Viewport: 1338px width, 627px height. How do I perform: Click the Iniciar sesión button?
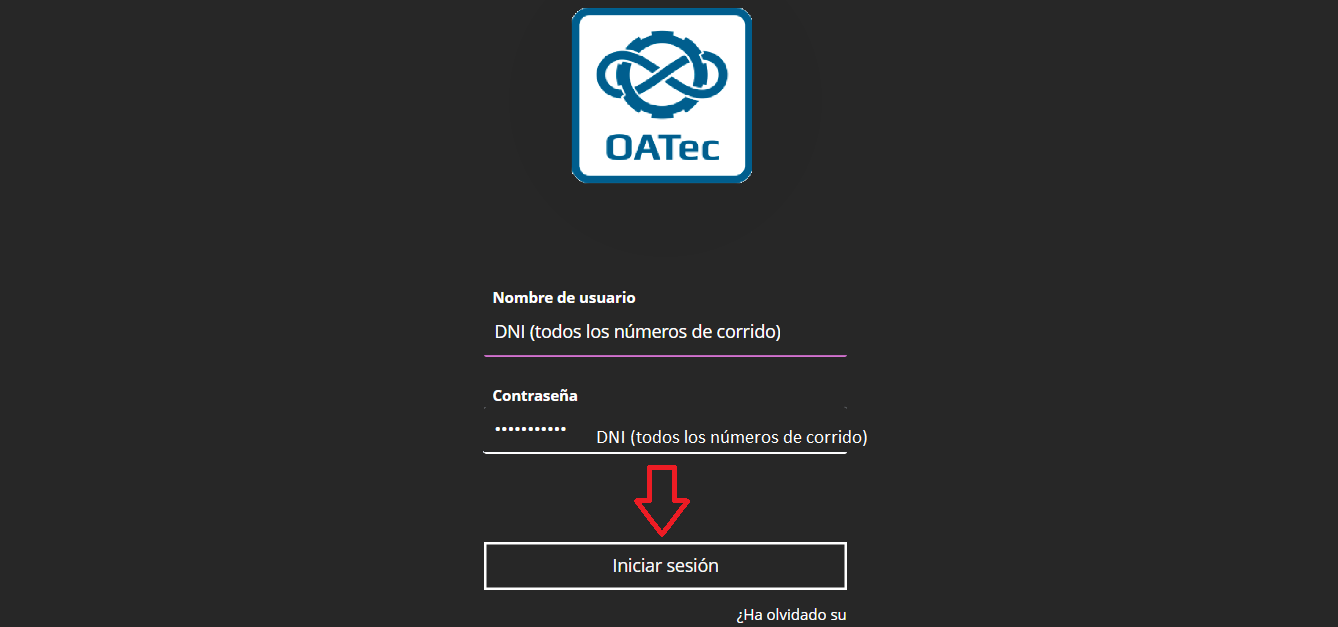pyautogui.click(x=665, y=566)
